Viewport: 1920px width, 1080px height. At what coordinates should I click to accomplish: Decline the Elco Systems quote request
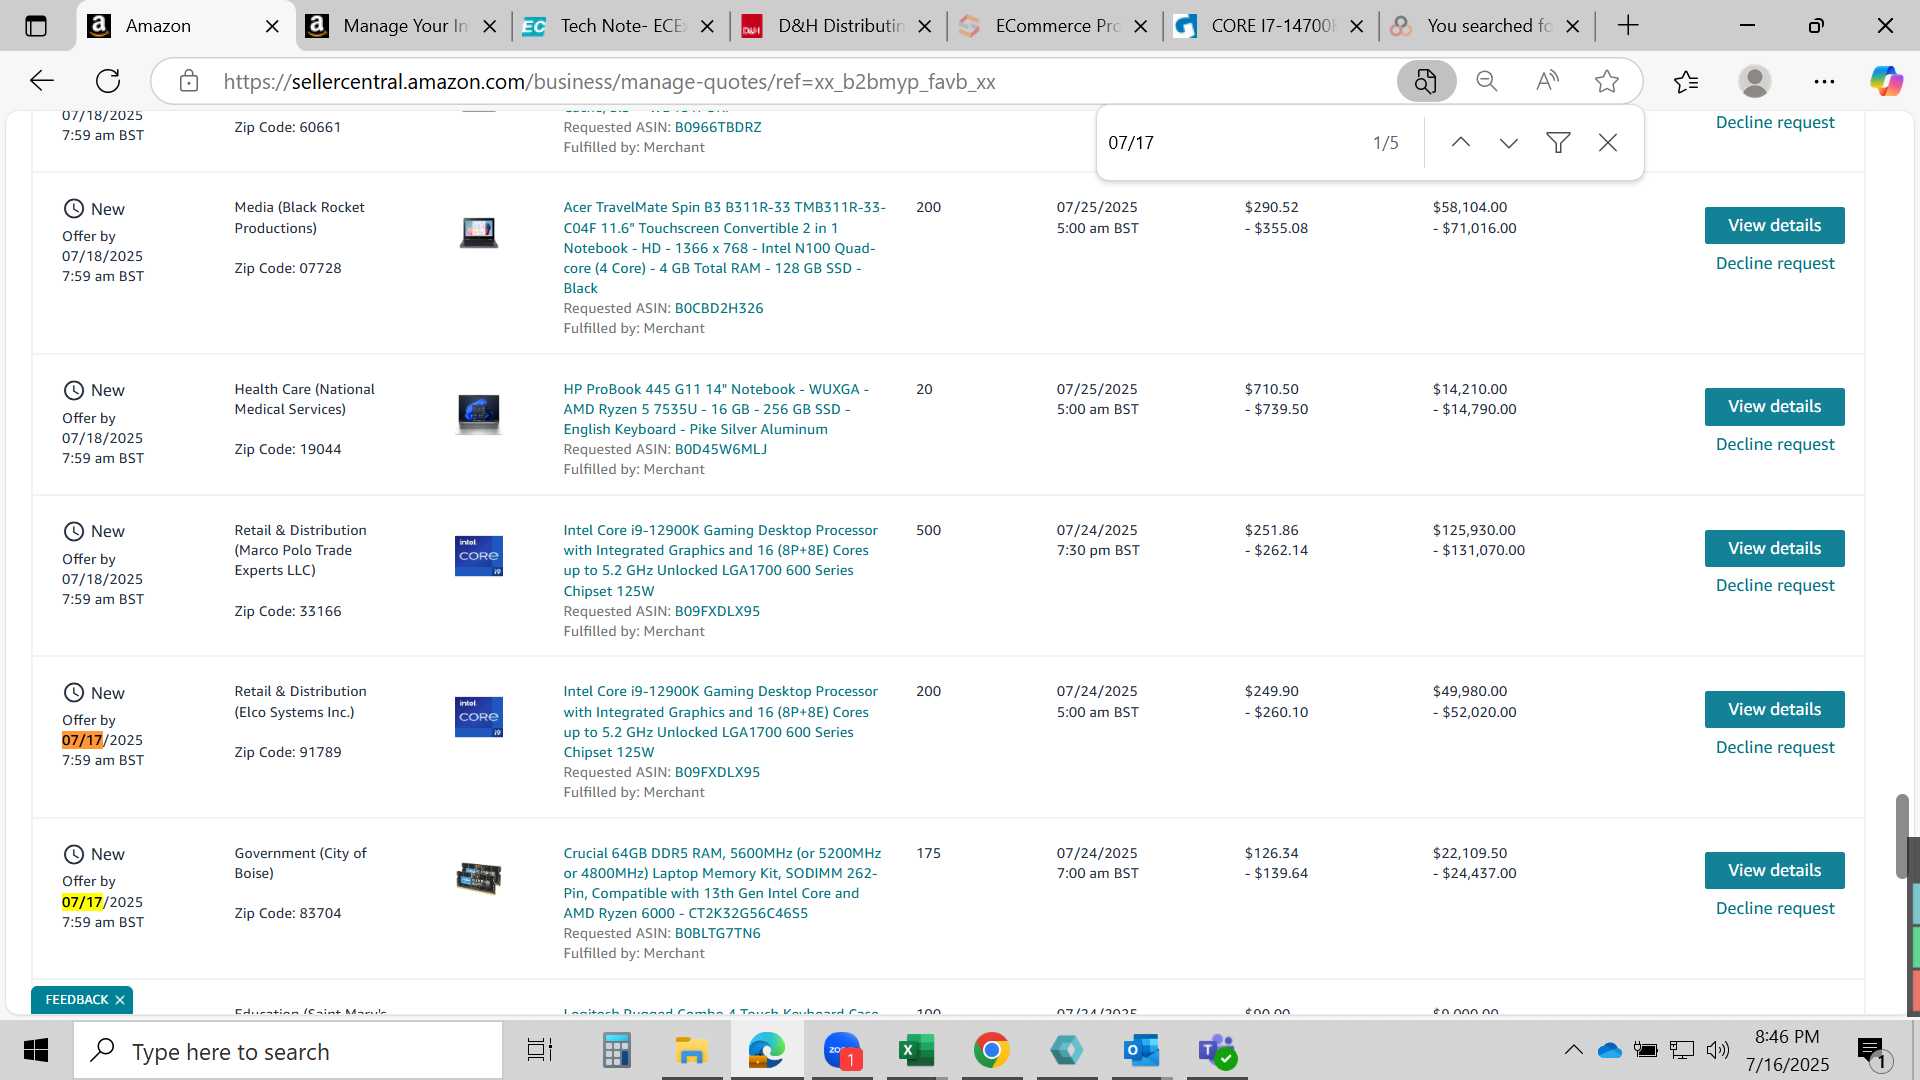1775,747
